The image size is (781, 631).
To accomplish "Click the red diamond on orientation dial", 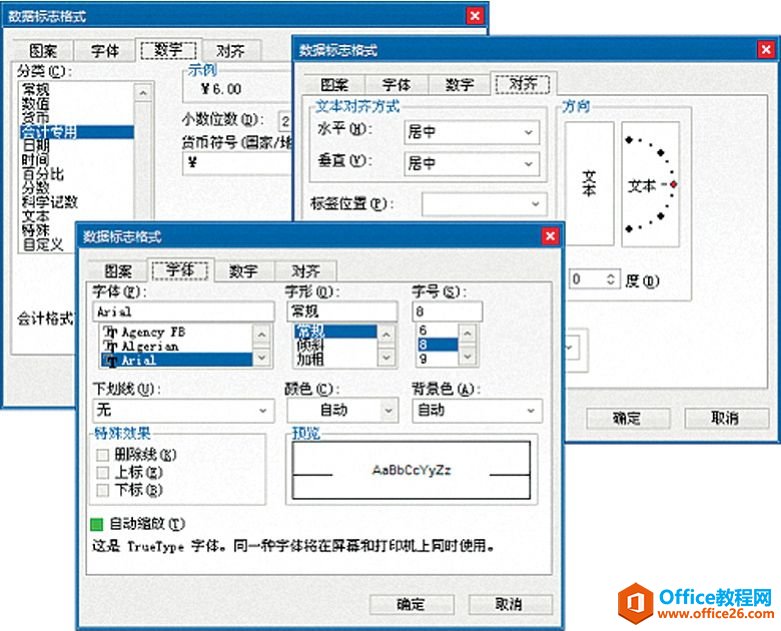I will pyautogui.click(x=674, y=184).
